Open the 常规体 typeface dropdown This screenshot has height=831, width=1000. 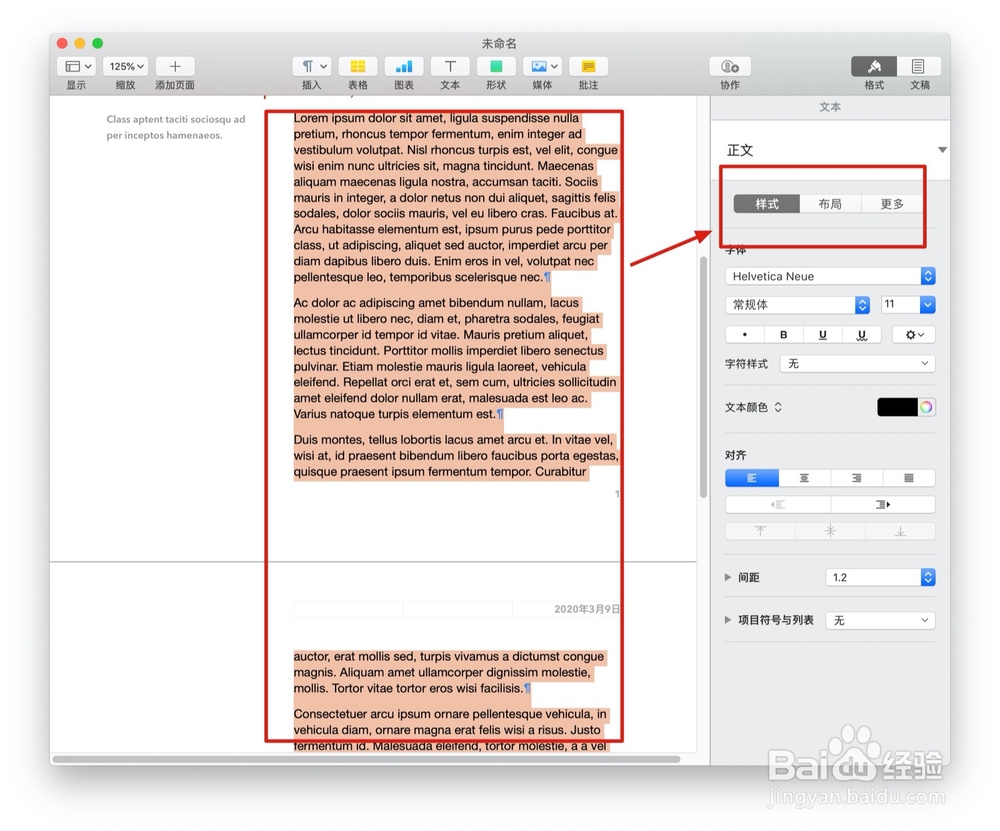797,305
